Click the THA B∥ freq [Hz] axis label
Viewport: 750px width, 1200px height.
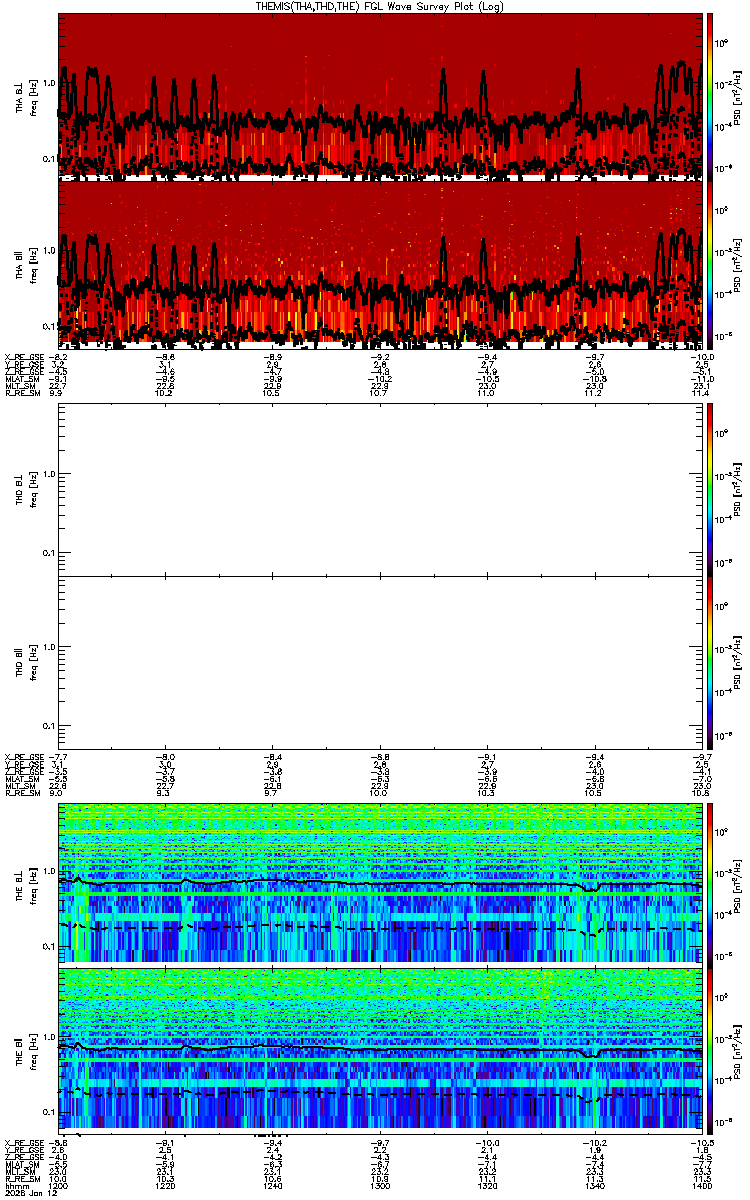pos(33,263)
